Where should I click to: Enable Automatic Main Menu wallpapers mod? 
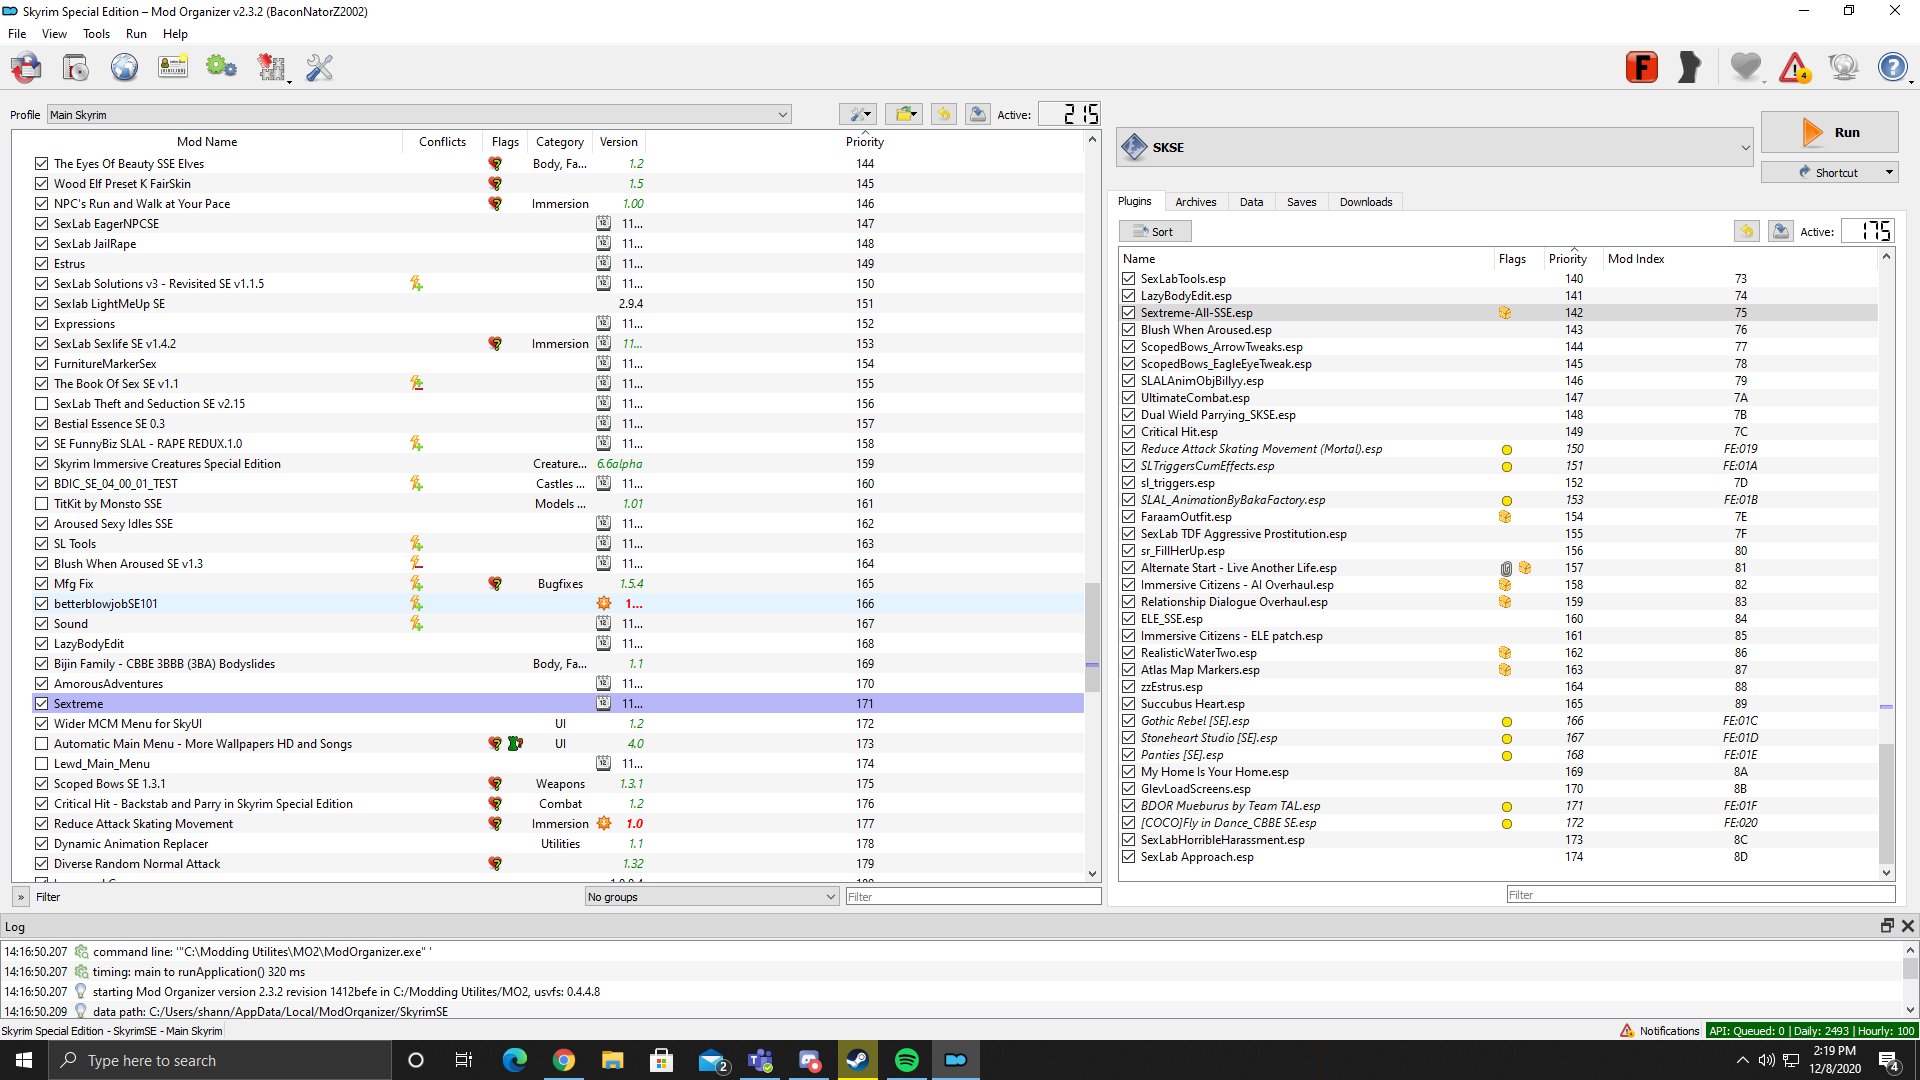pos(41,744)
